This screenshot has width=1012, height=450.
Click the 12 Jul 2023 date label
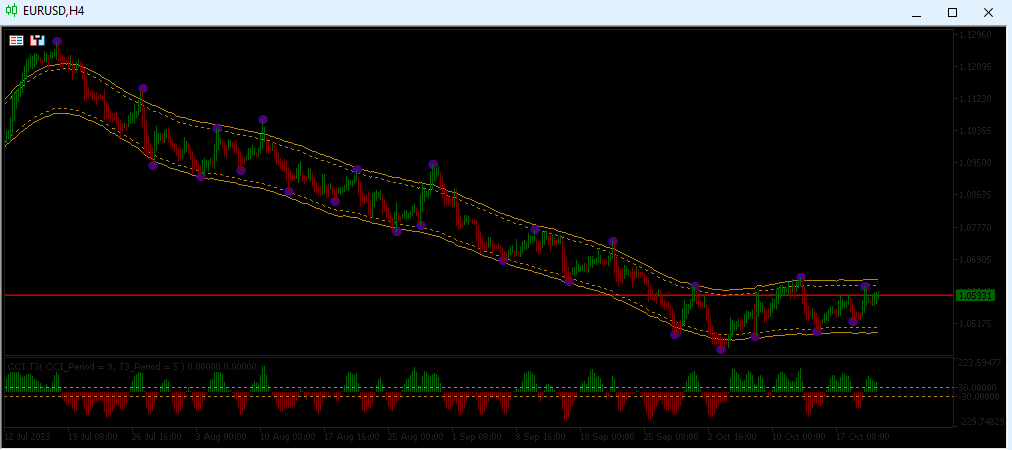26,436
